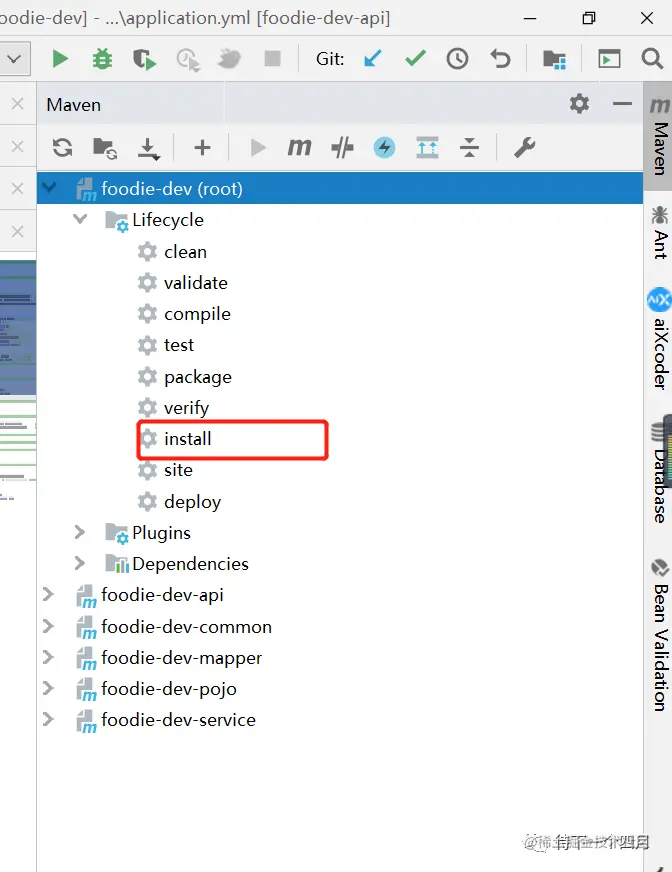
Task: Open the Database side tab
Action: coord(660,473)
